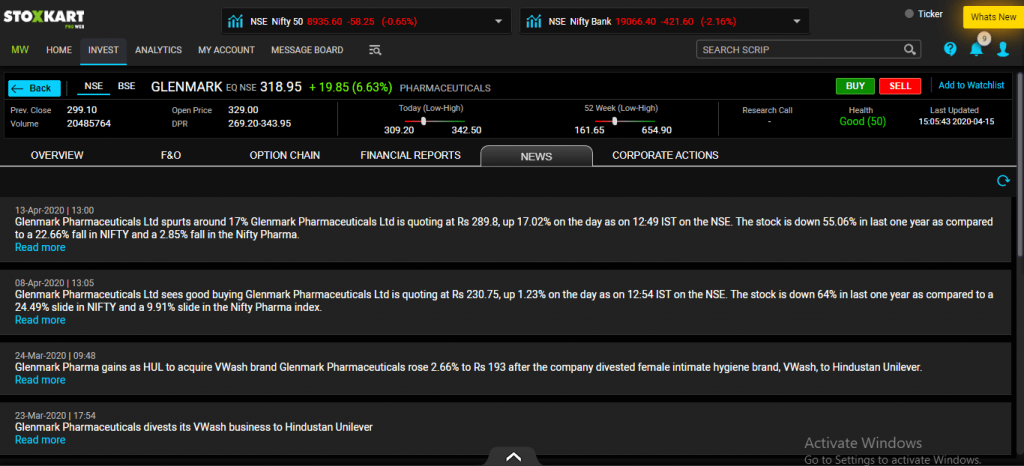Click the Last Updated timestamp value
The image size is (1024, 466).
point(956,121)
